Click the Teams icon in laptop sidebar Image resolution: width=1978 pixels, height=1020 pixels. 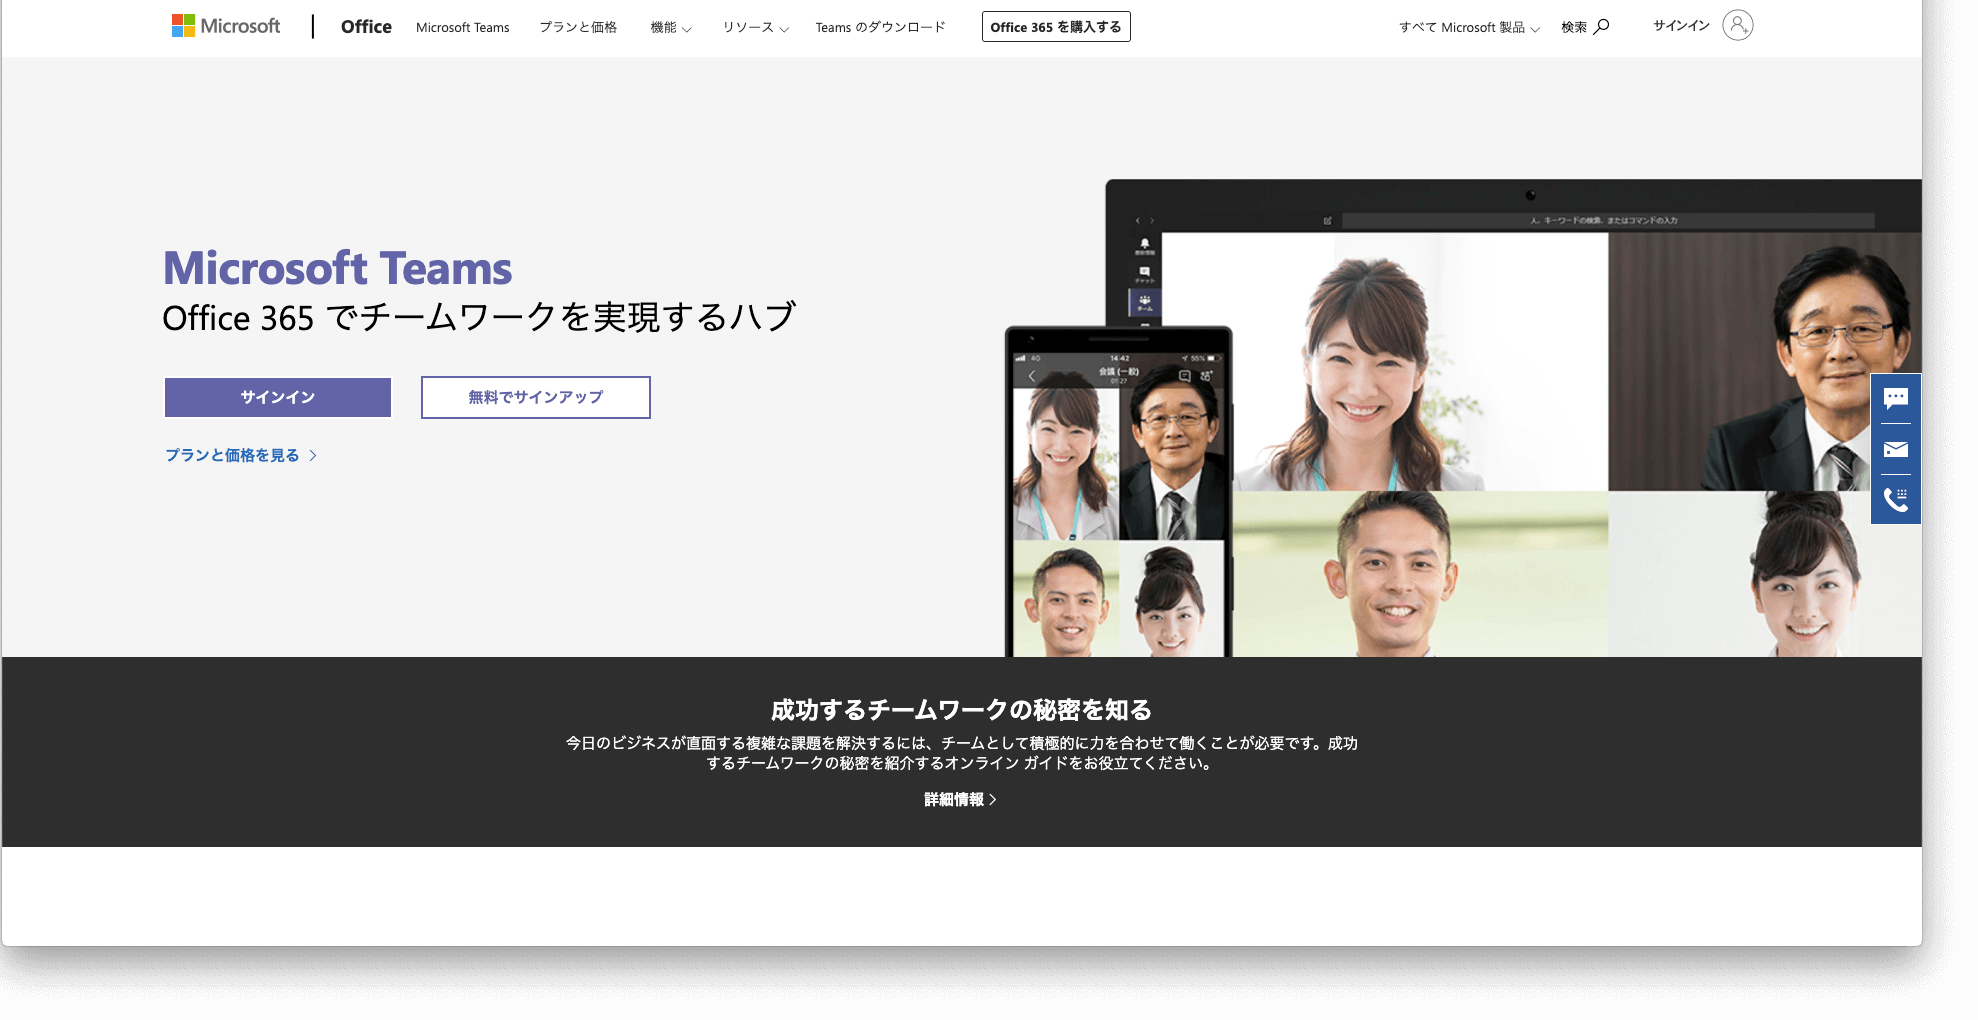coord(1144,302)
